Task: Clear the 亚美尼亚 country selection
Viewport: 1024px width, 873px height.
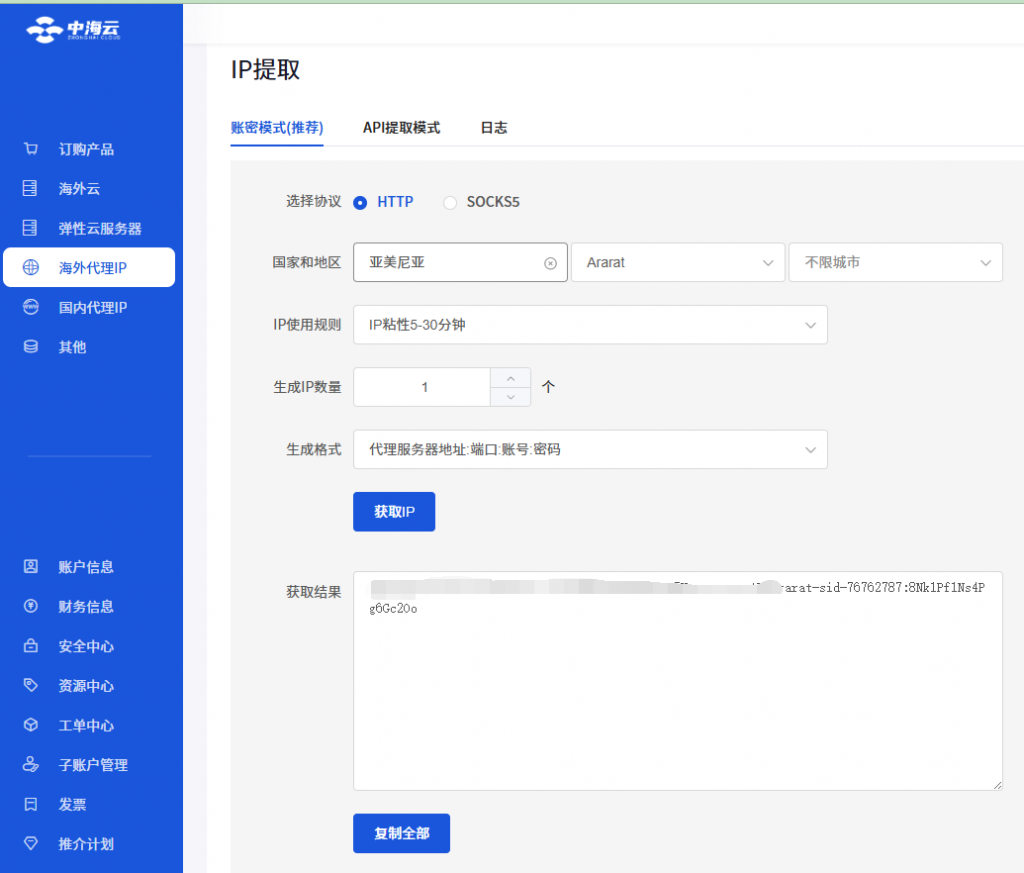Action: 550,263
